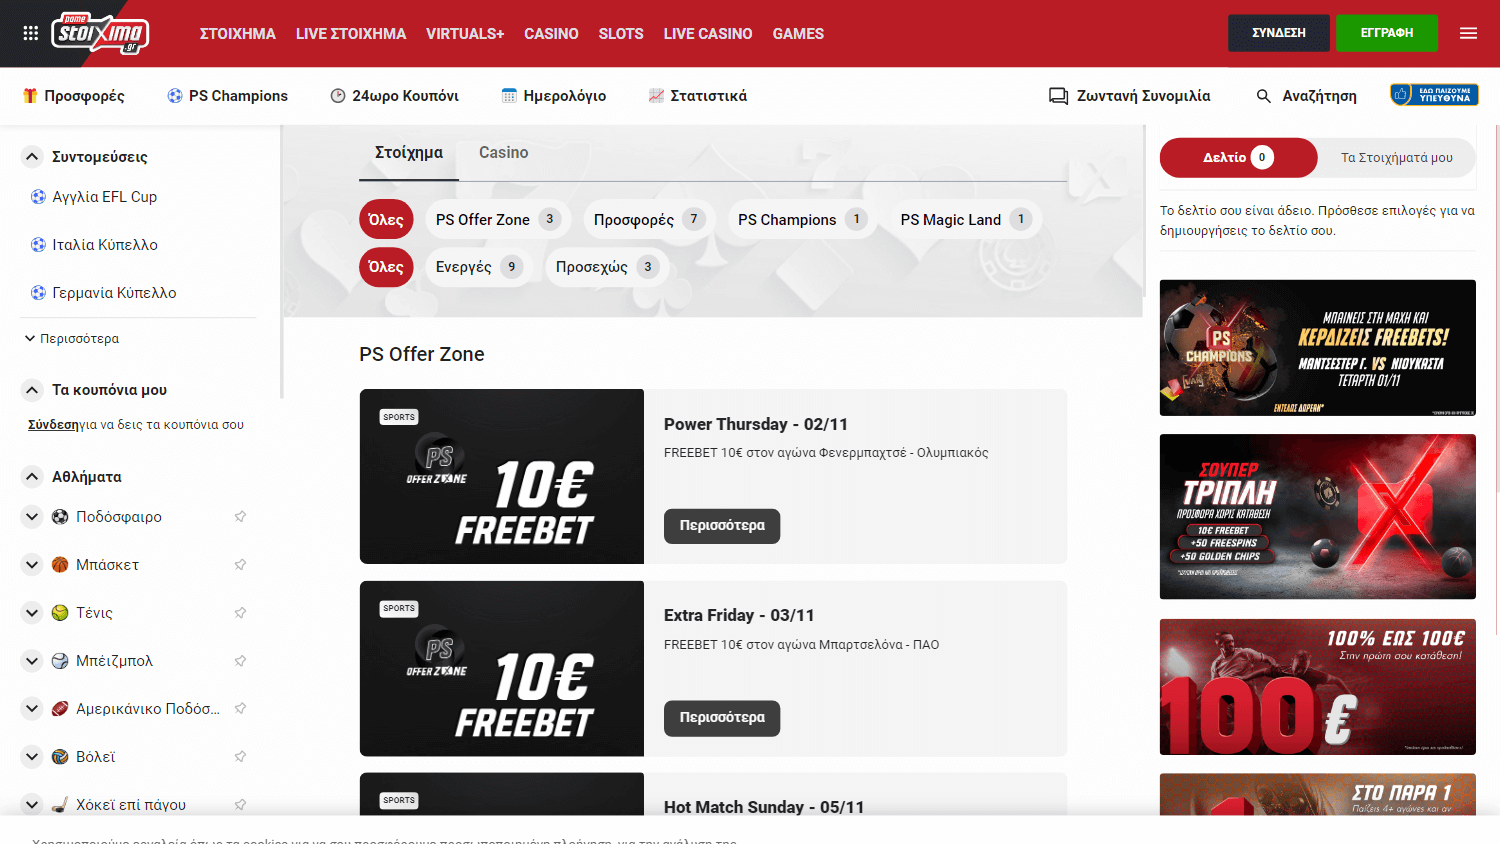Click the icon beside Αγγλία EFL Cup

coord(38,197)
